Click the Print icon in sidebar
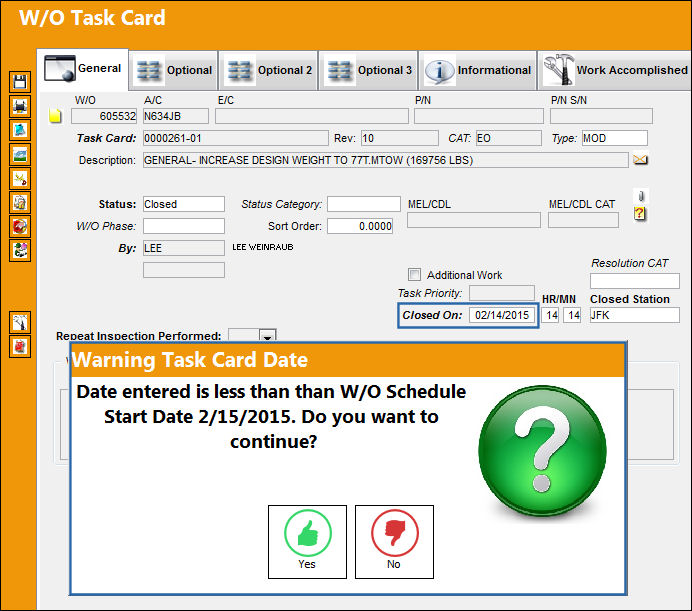Viewport: 692px width, 611px height. click(20, 106)
